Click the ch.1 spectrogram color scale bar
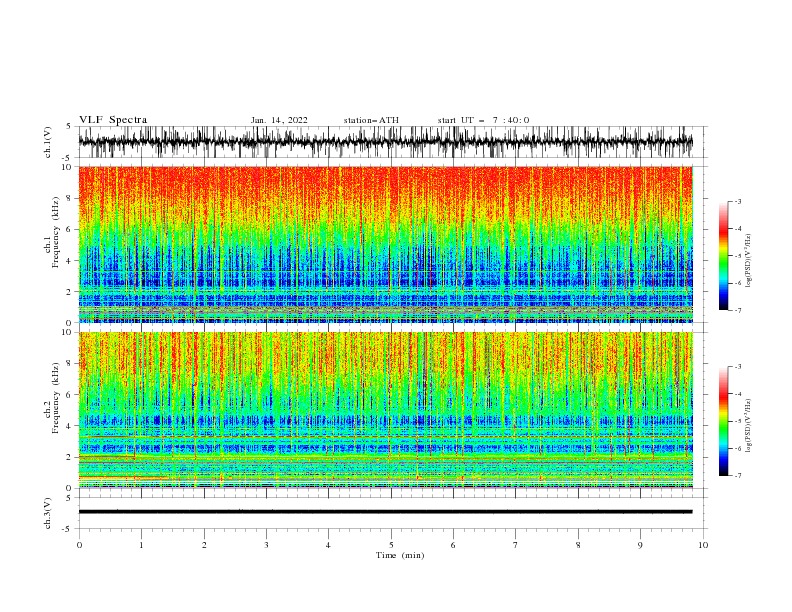792x612 pixels. pos(724,256)
